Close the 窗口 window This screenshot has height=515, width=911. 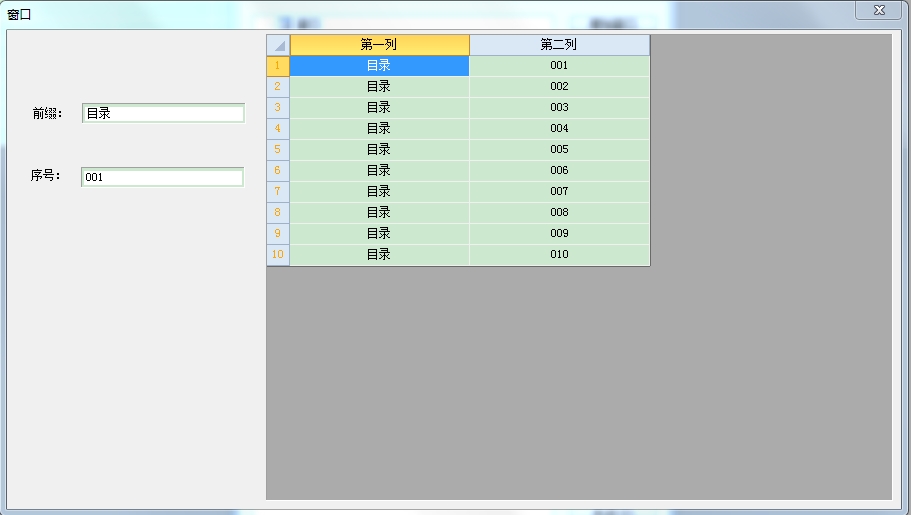[878, 10]
